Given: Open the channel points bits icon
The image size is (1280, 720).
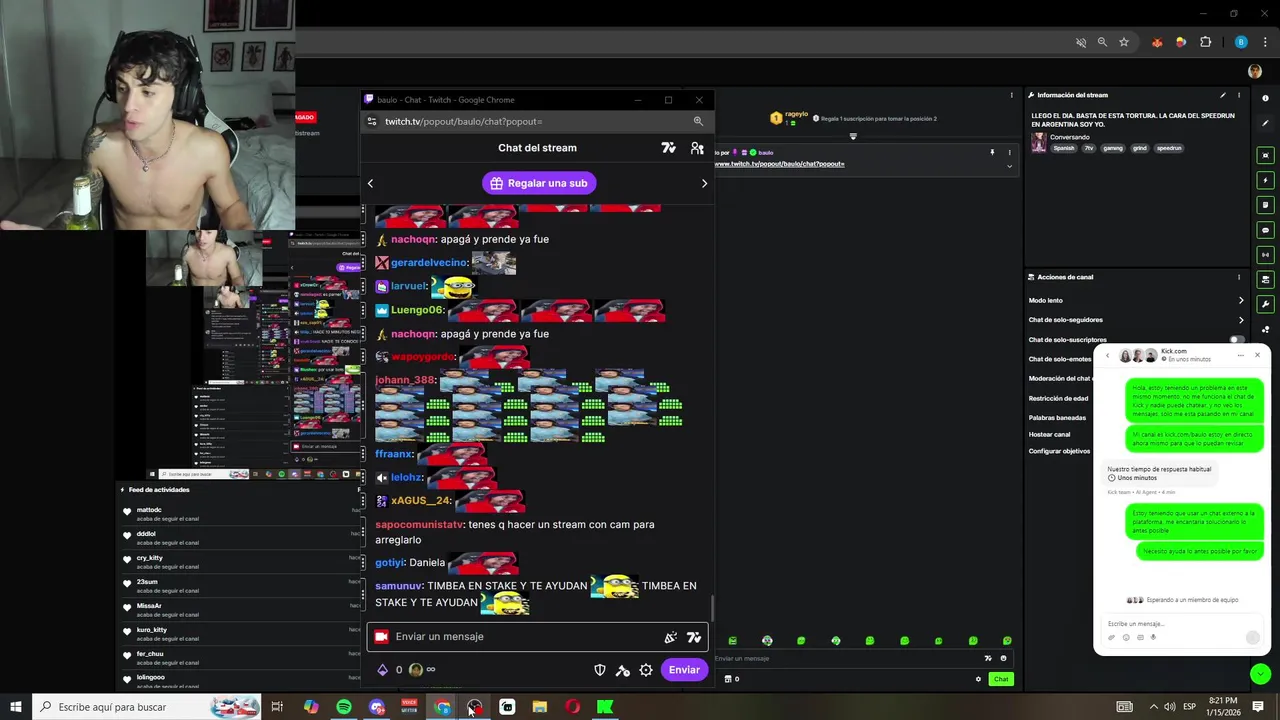Looking at the screenshot, I should point(382,670).
